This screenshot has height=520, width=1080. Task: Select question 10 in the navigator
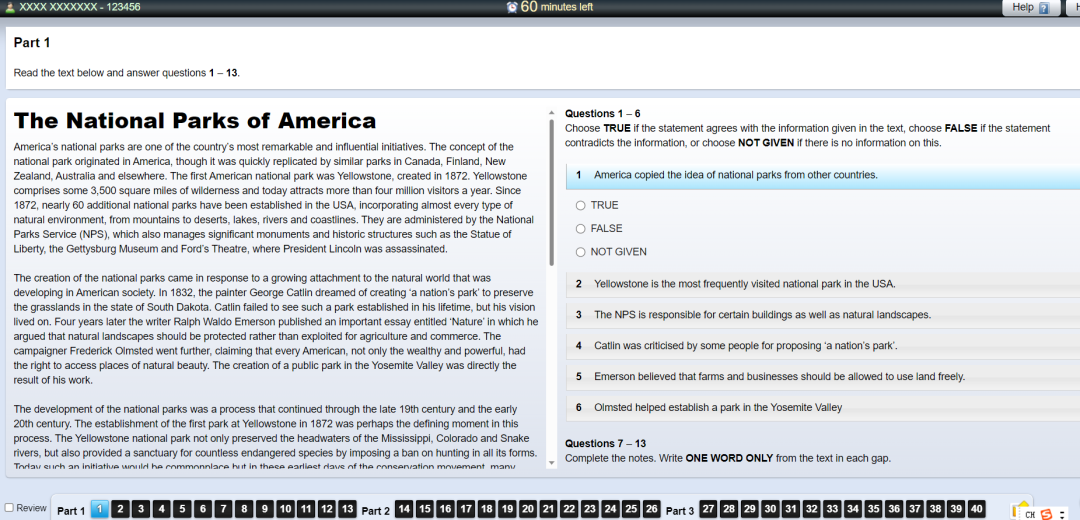tap(285, 510)
